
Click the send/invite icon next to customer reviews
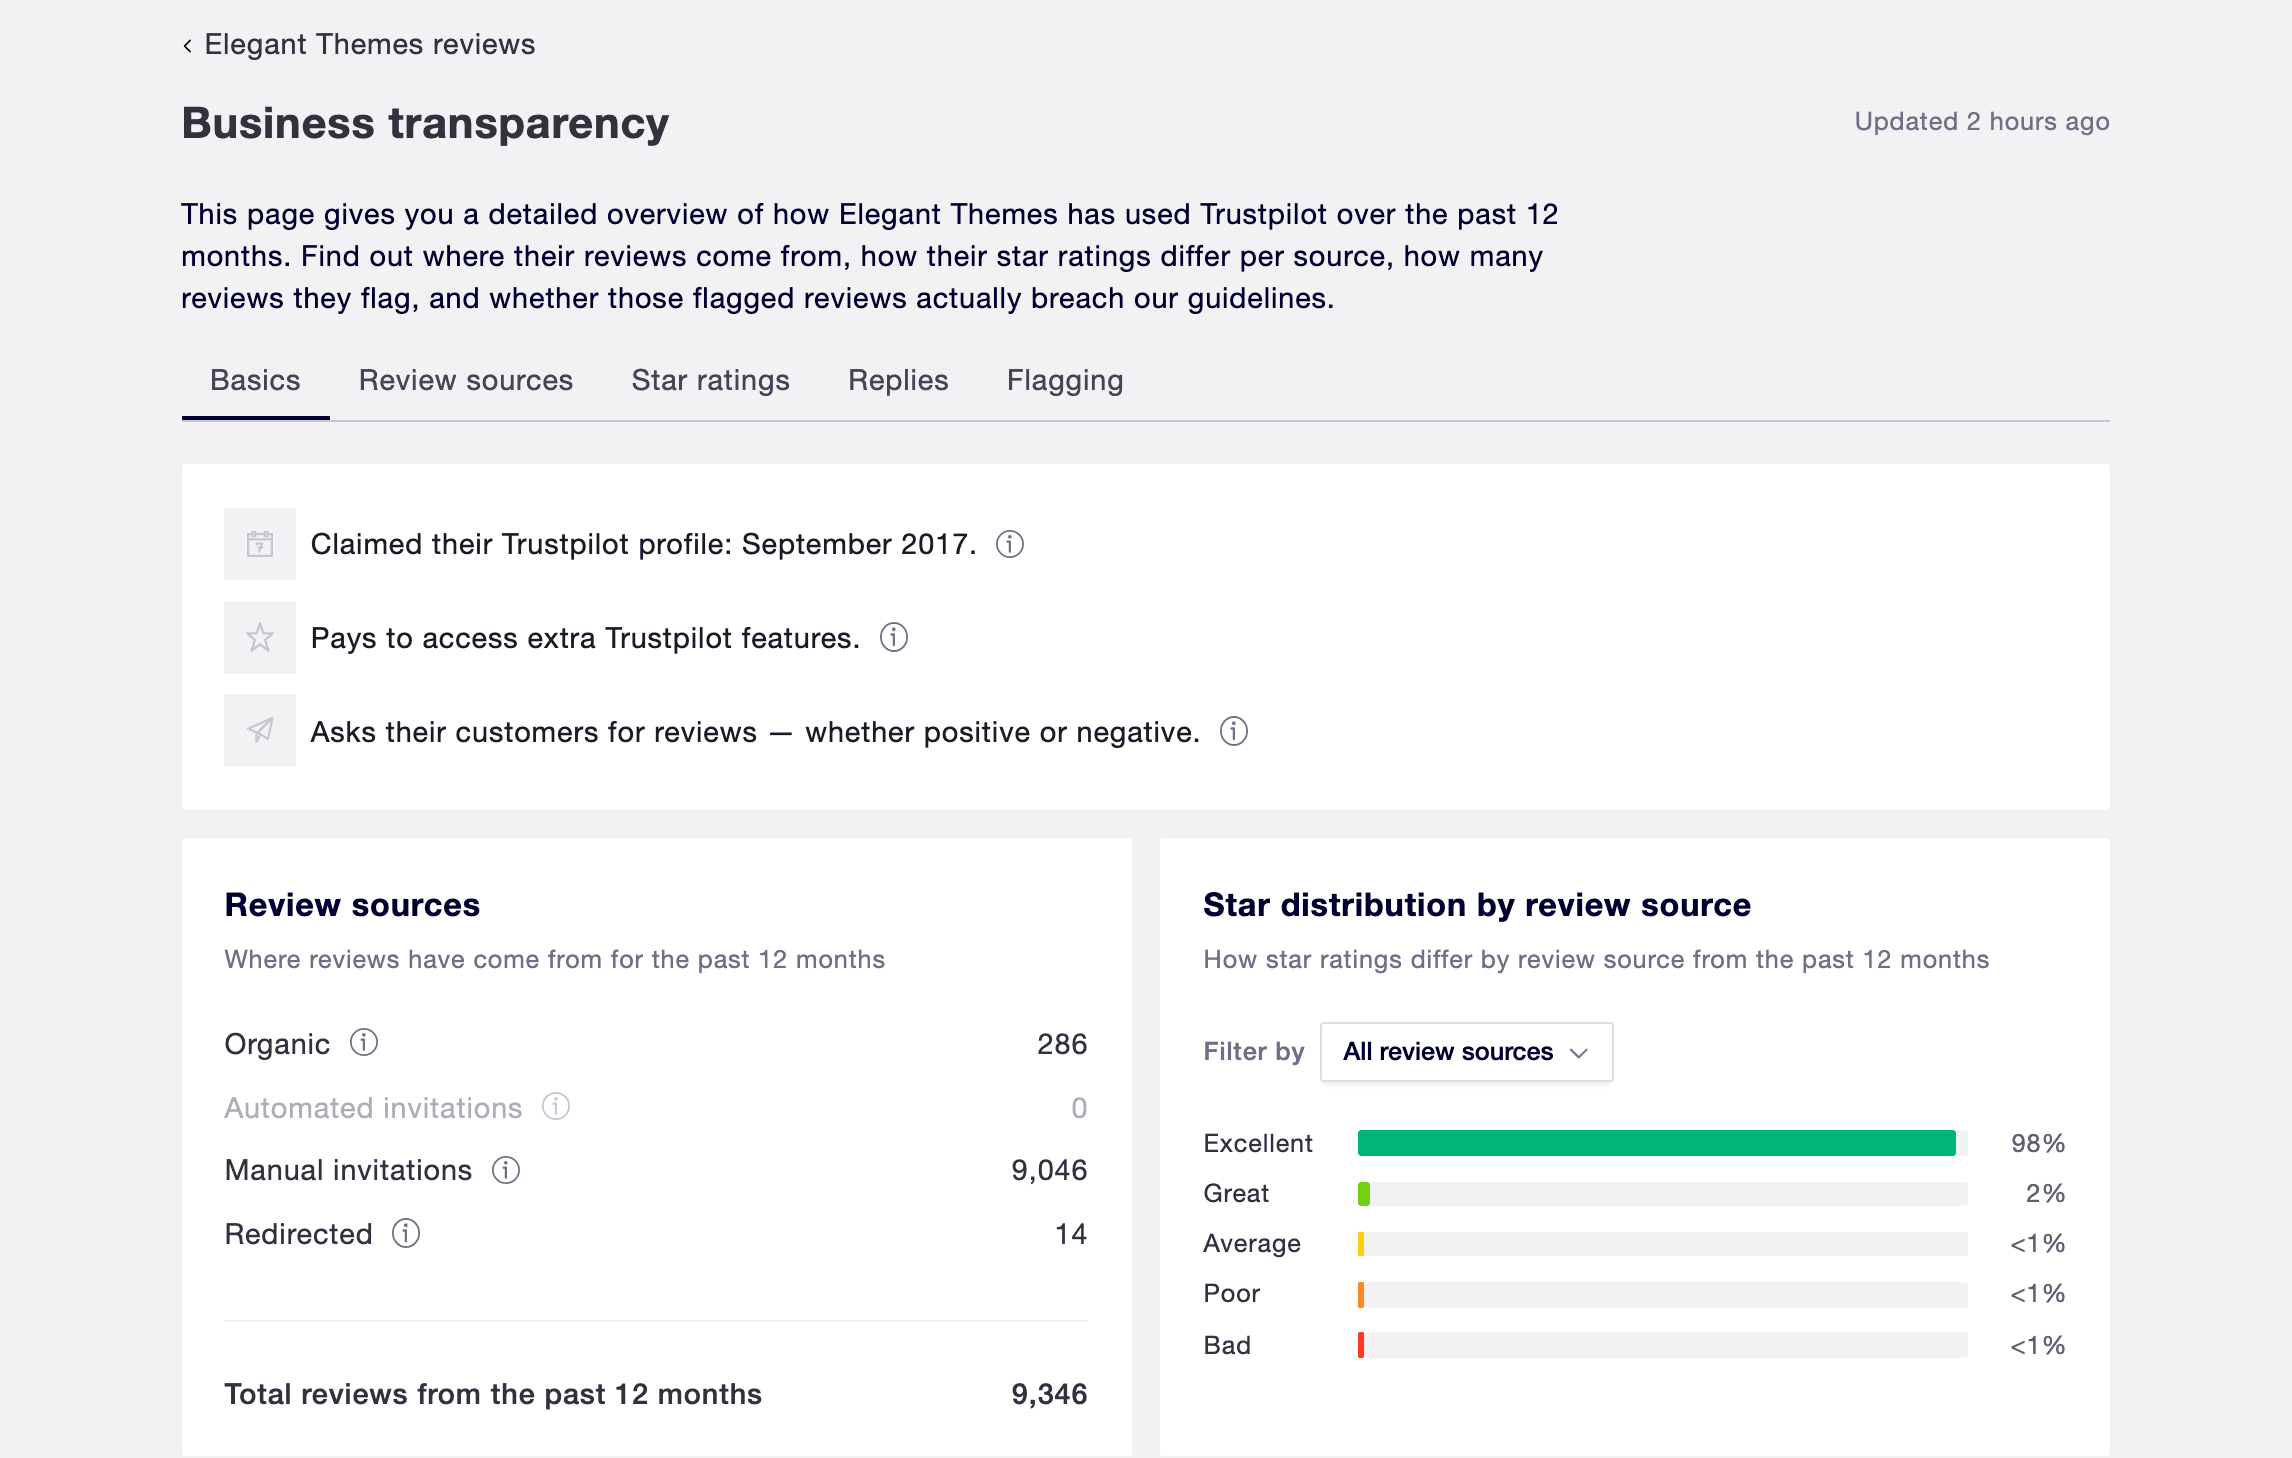[x=259, y=730]
